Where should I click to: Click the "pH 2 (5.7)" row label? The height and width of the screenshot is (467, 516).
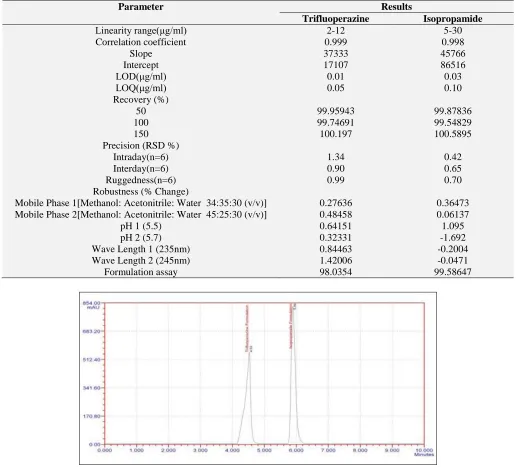[x=141, y=238]
